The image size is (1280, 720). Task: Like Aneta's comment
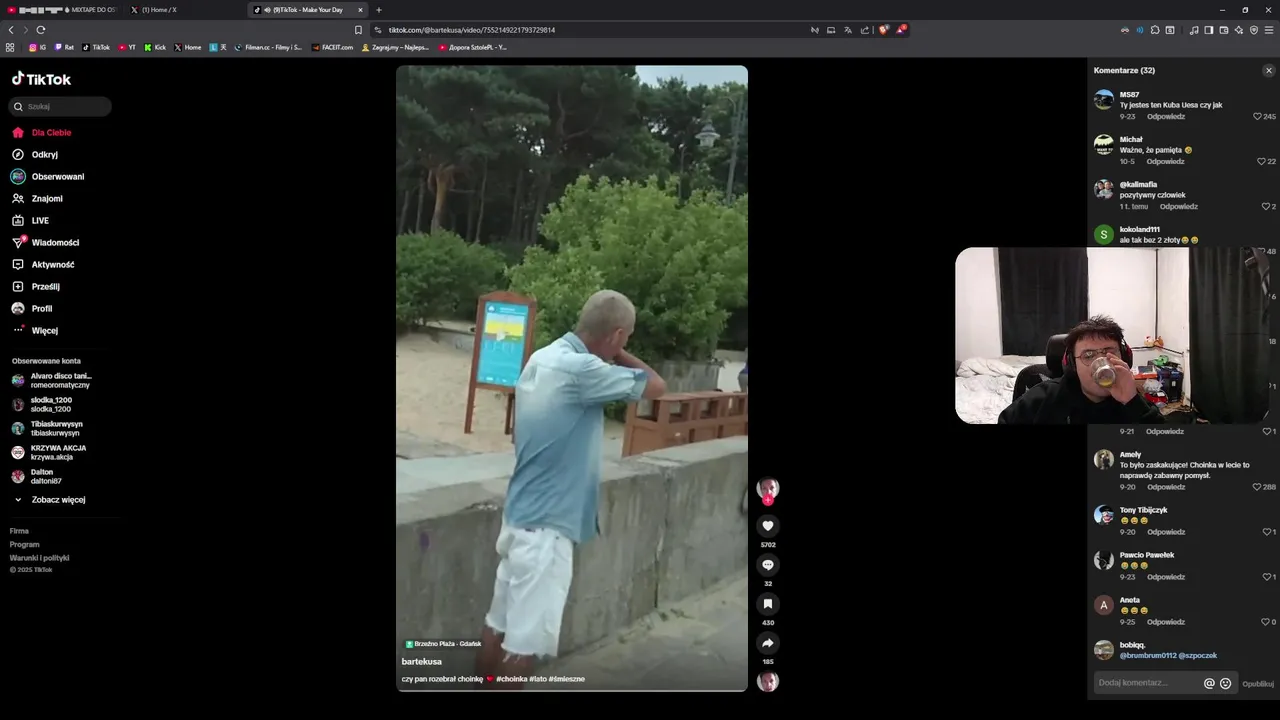point(1265,622)
